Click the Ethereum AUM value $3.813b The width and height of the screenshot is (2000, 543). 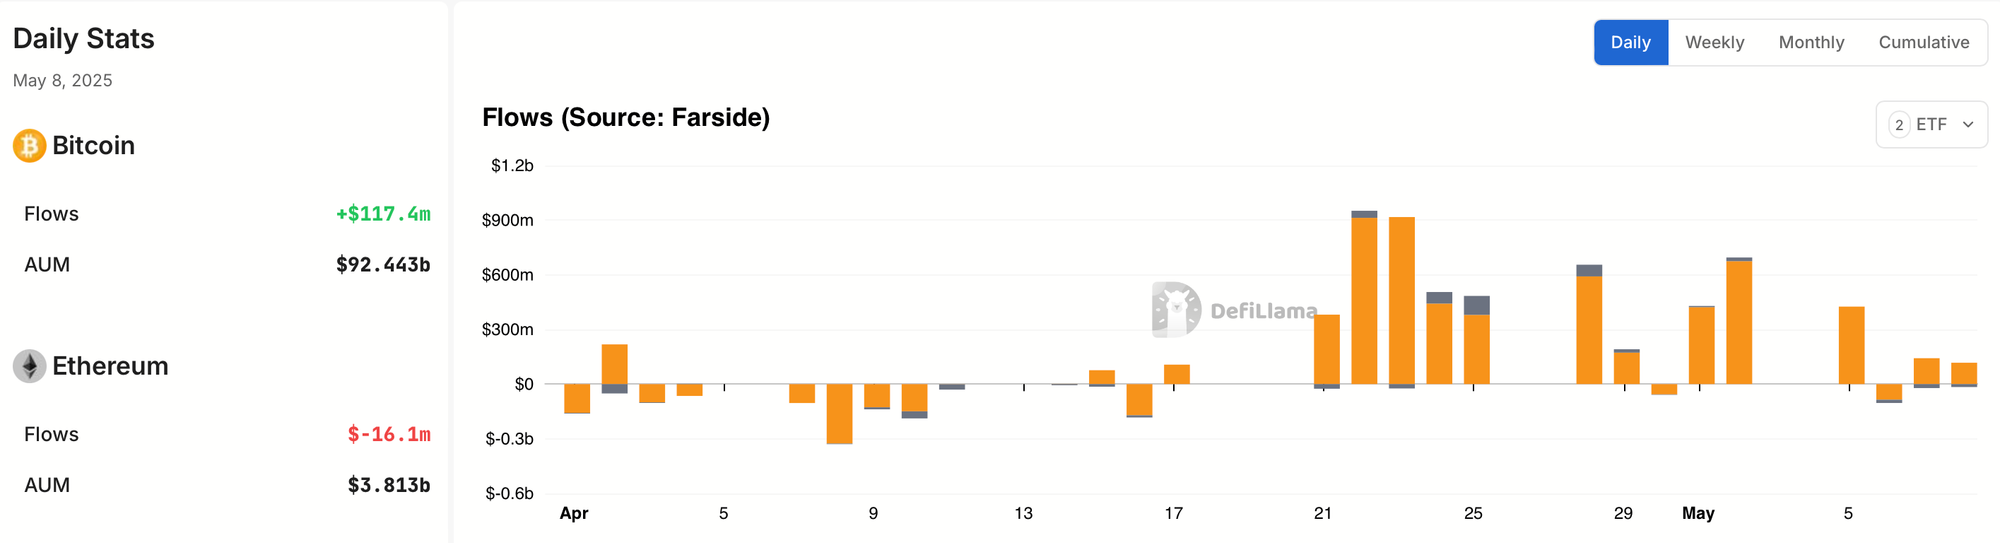[x=389, y=485]
